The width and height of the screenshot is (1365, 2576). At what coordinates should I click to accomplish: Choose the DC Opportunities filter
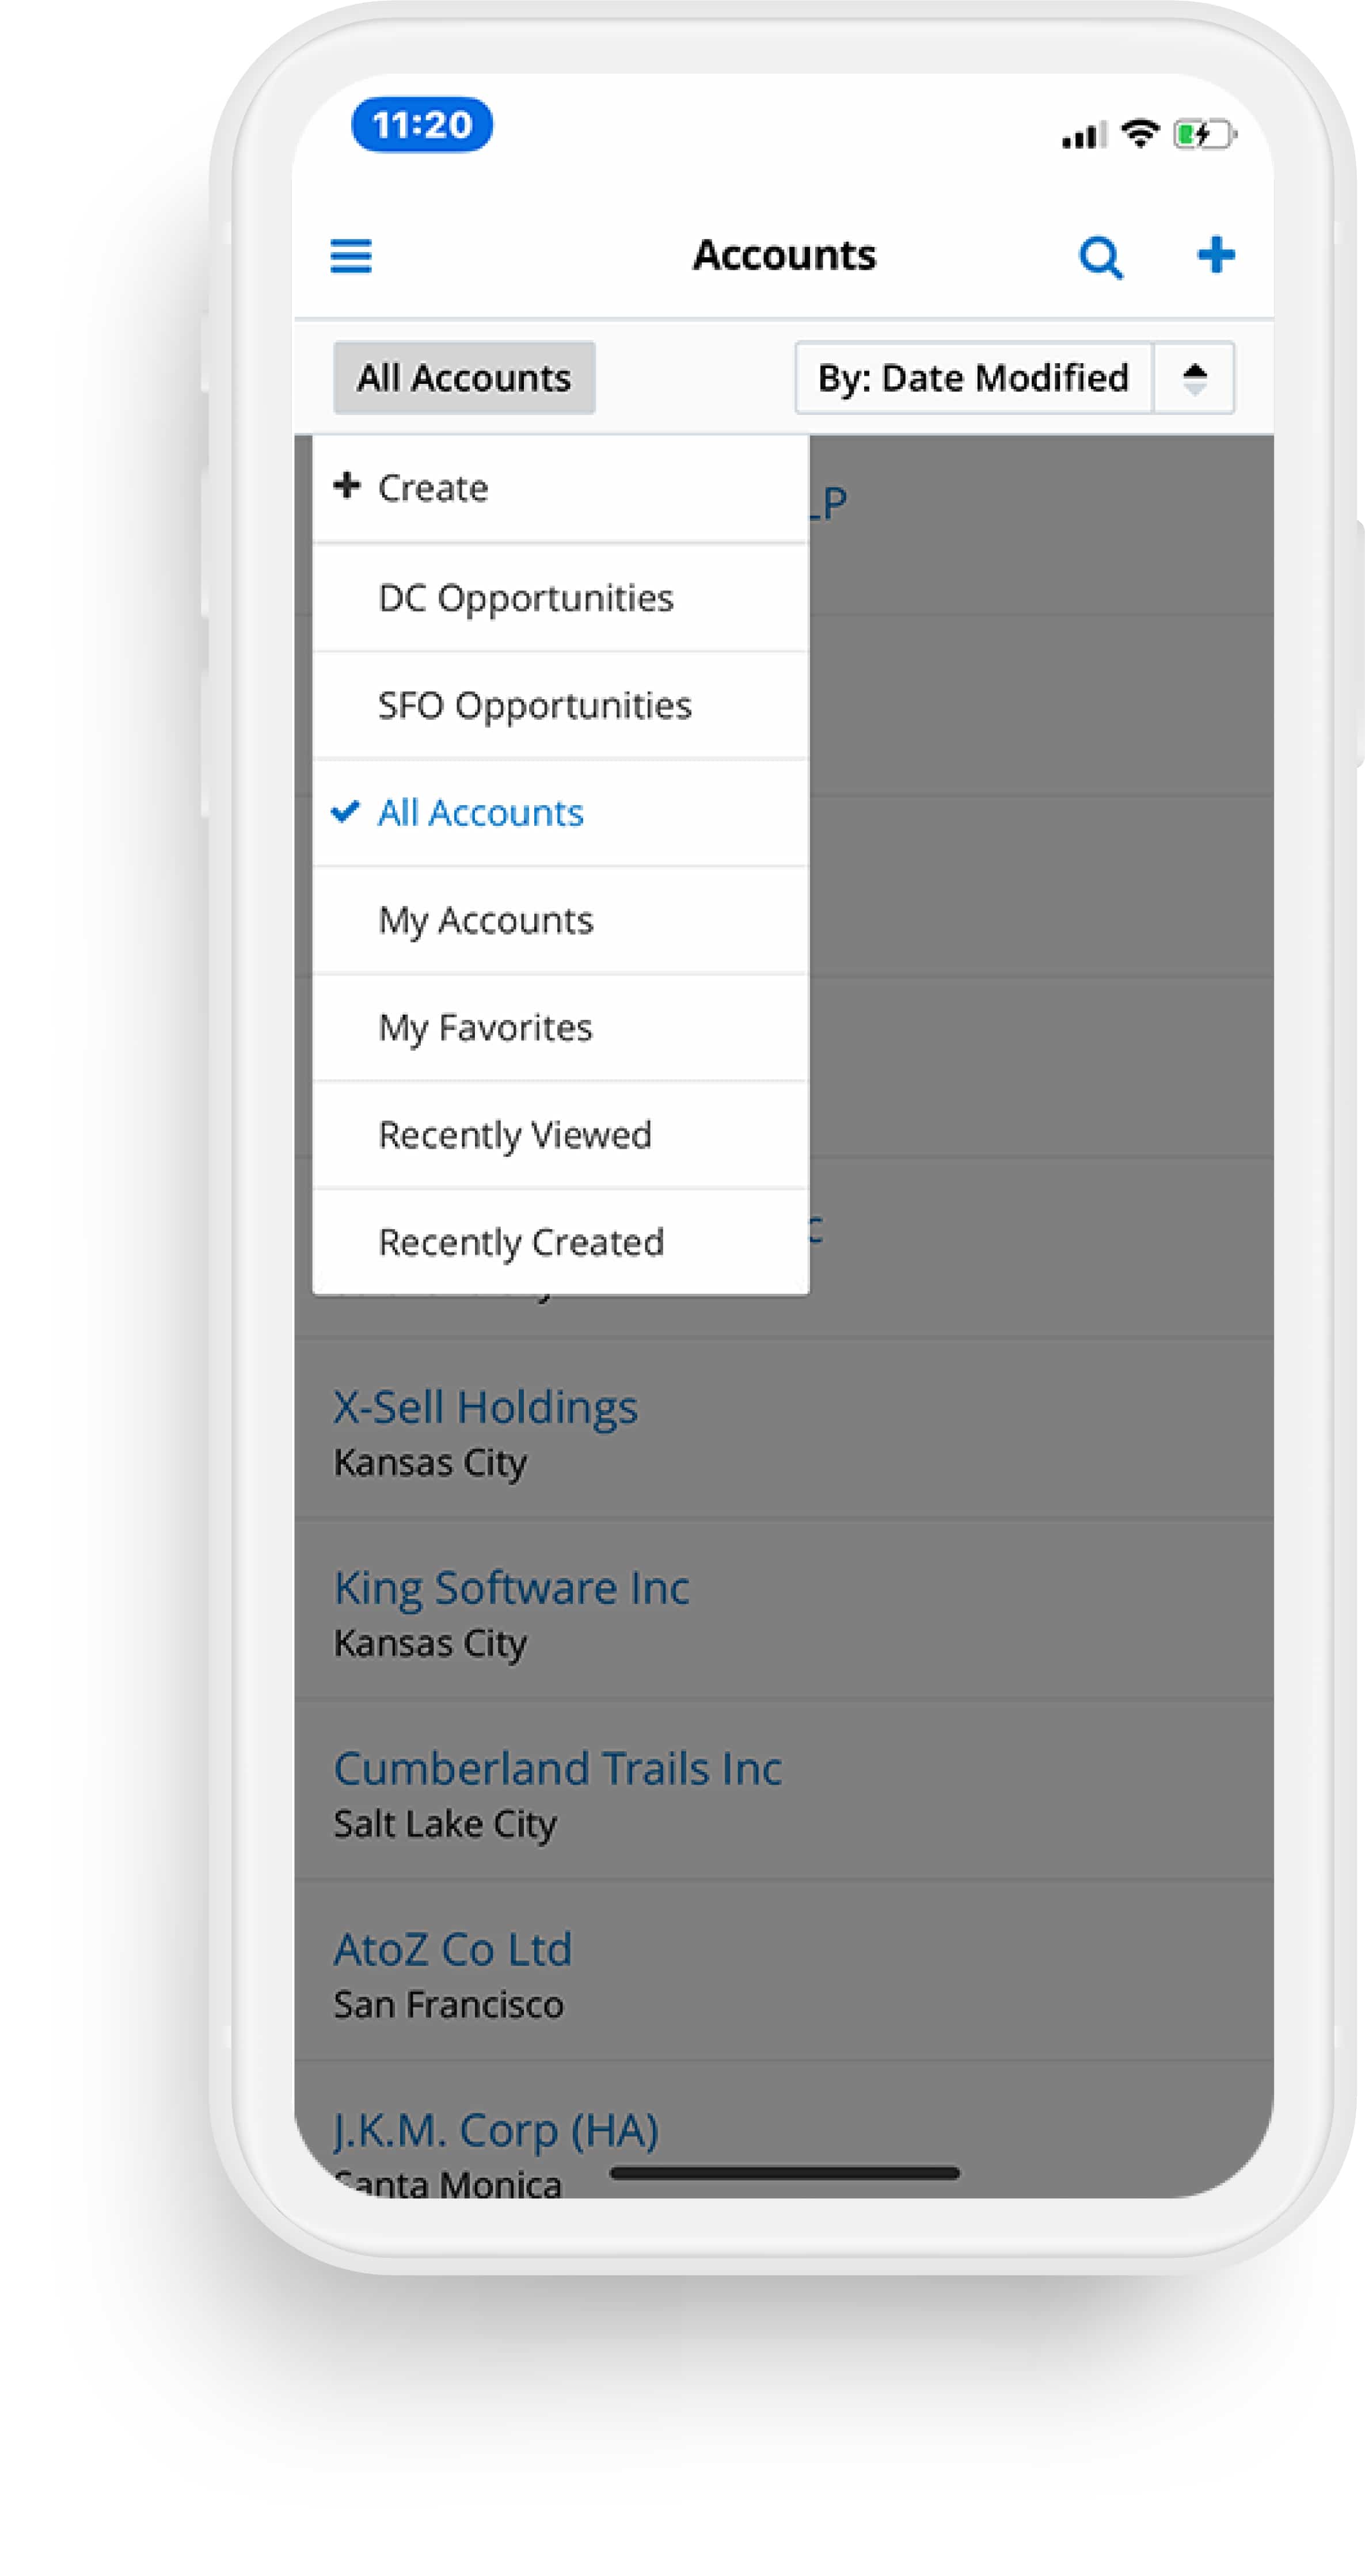pos(525,598)
